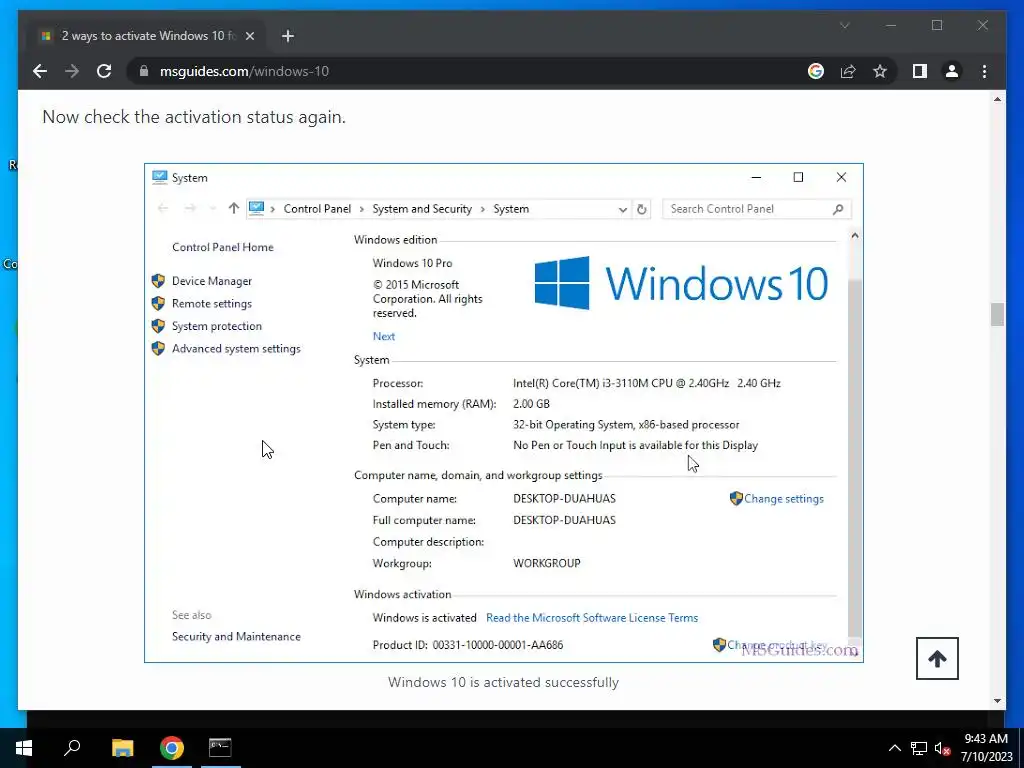Image resolution: width=1024 pixels, height=768 pixels.
Task: Open a new browser tab
Action: point(287,36)
